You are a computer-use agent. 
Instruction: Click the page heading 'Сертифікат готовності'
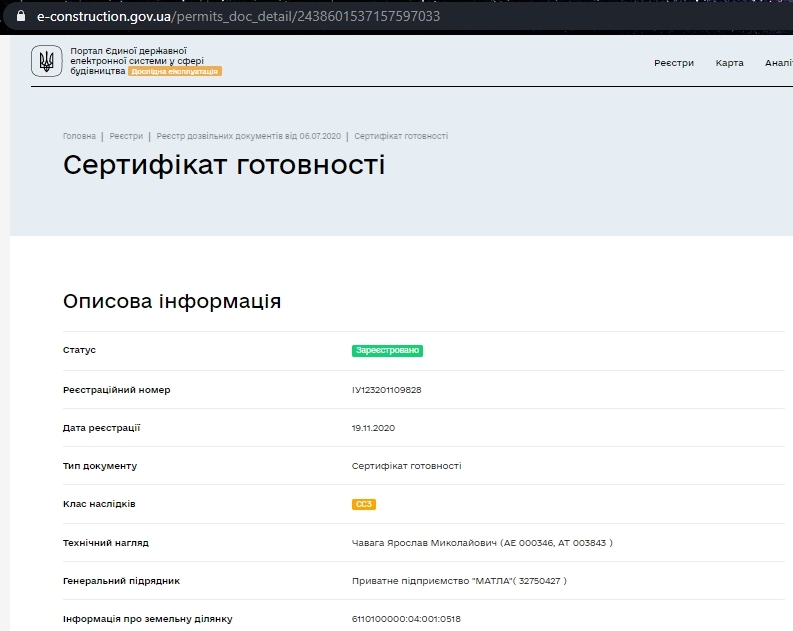224,165
